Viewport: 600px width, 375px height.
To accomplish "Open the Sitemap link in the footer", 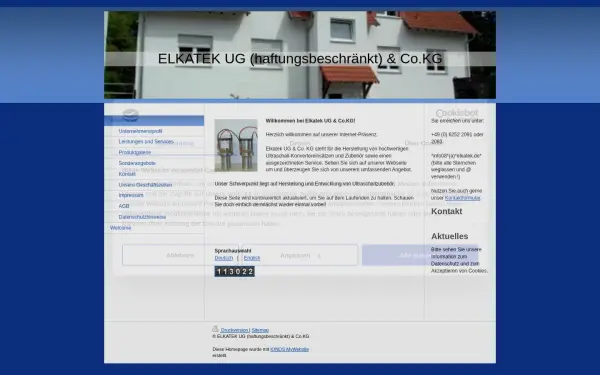I will pos(260,330).
